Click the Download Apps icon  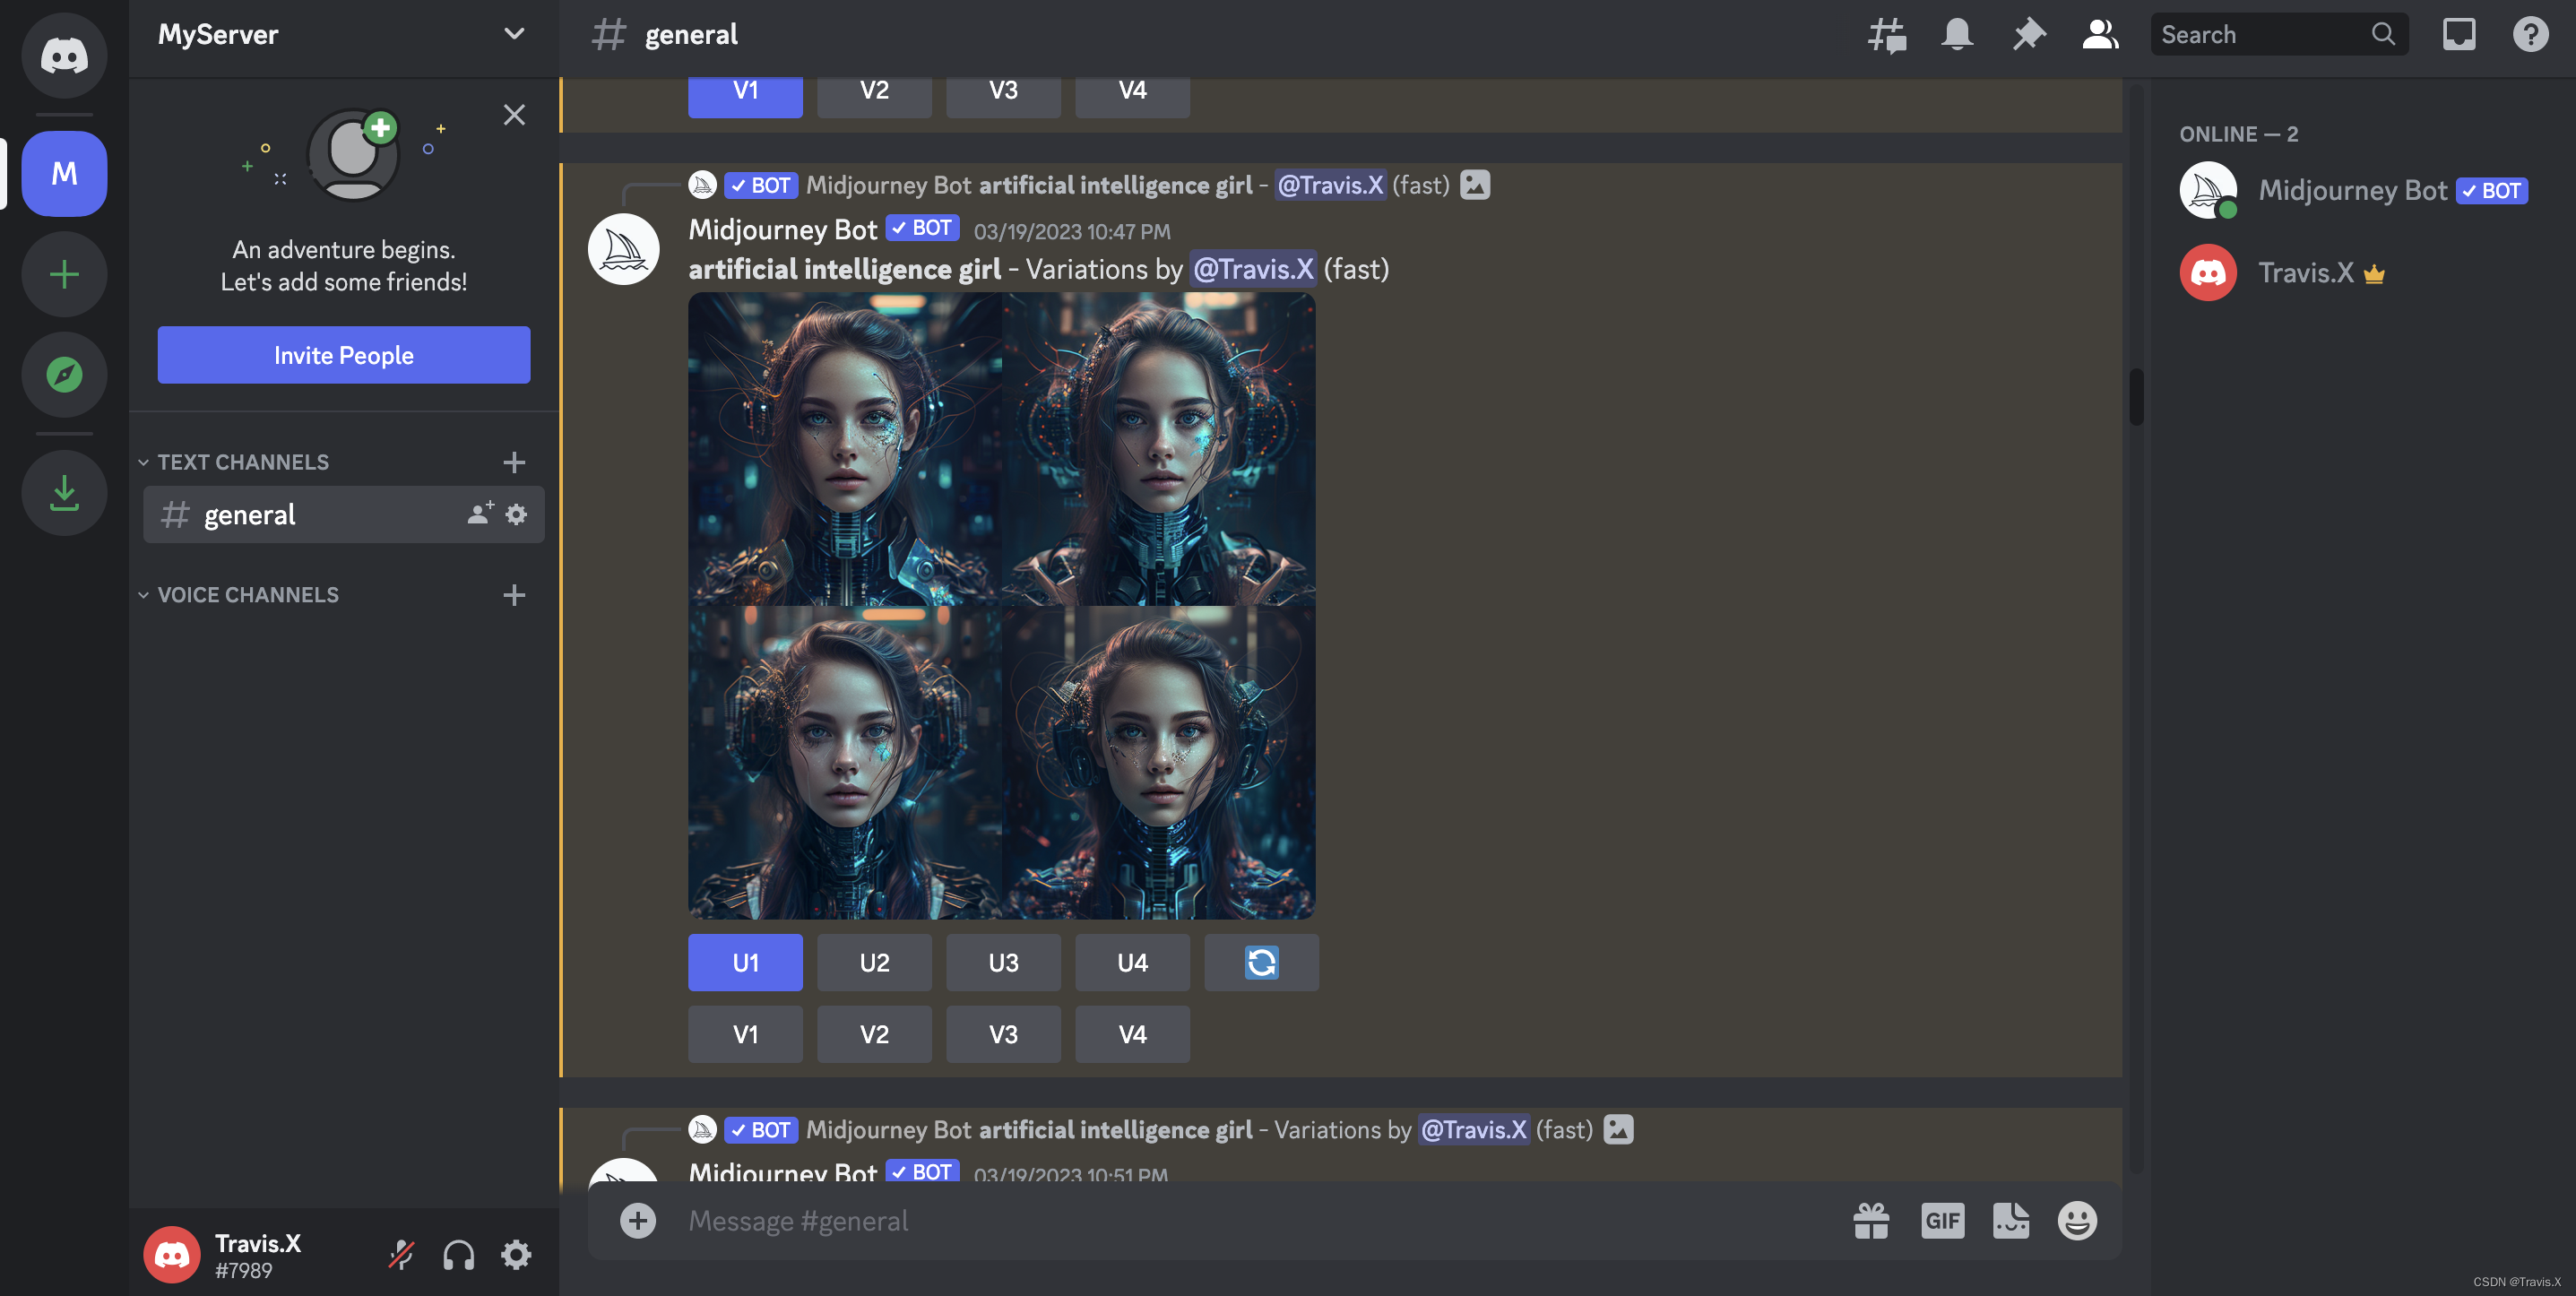[x=64, y=493]
